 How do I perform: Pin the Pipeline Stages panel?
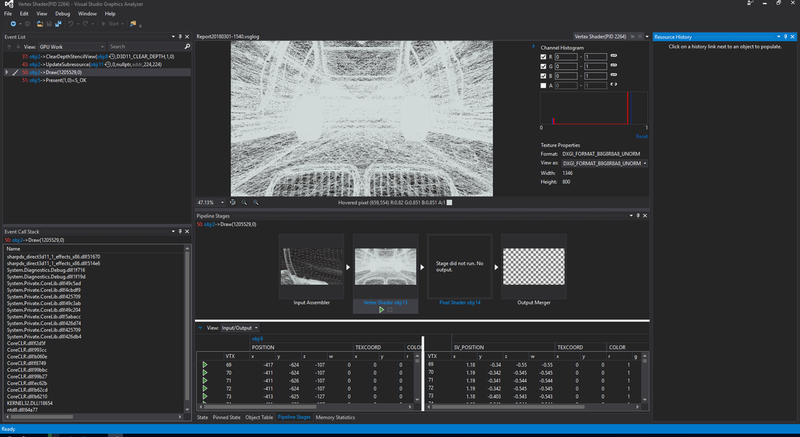click(x=638, y=216)
